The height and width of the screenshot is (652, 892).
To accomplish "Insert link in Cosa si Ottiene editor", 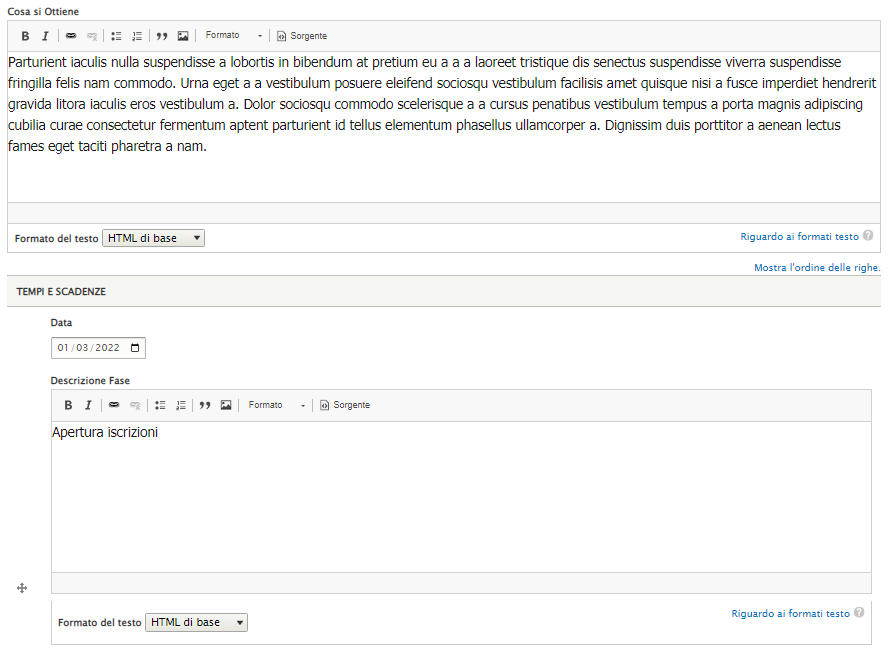I will (71, 36).
